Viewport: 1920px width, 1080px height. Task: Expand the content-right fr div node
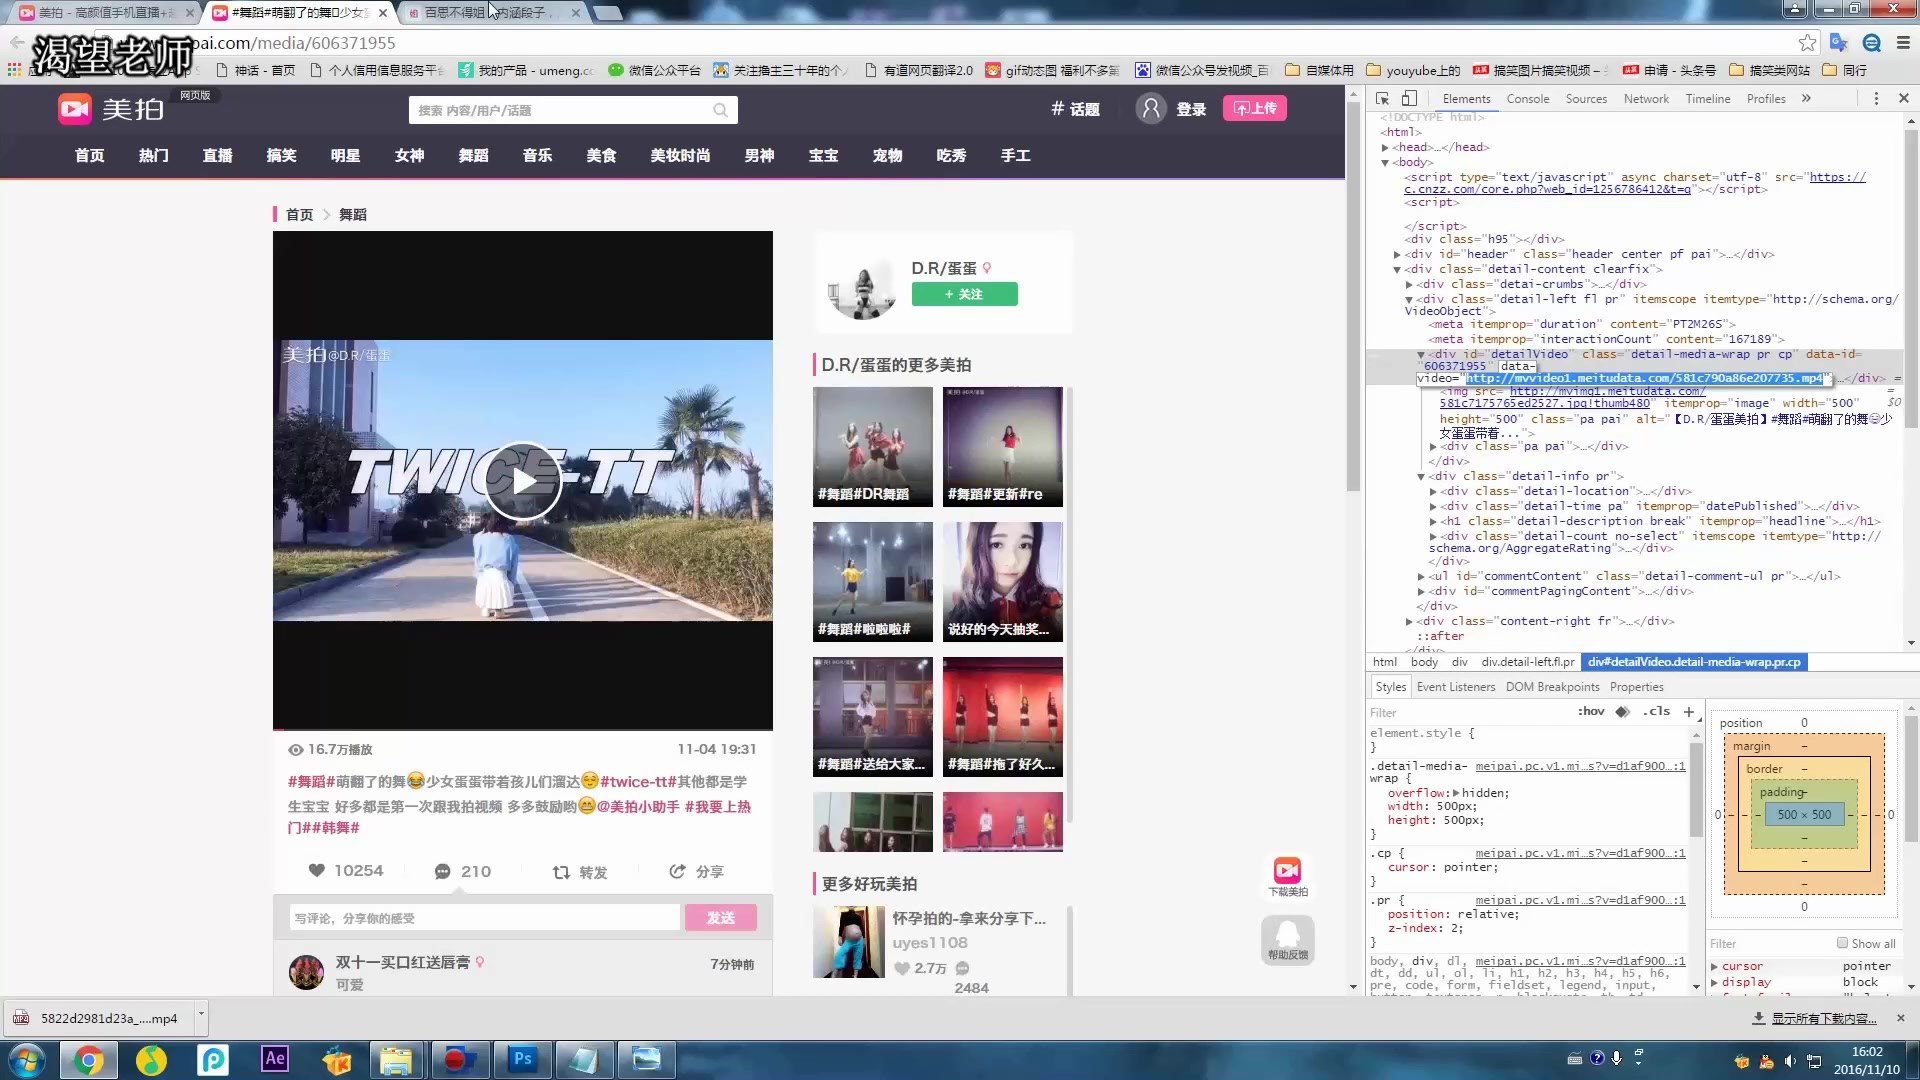[x=1409, y=621]
